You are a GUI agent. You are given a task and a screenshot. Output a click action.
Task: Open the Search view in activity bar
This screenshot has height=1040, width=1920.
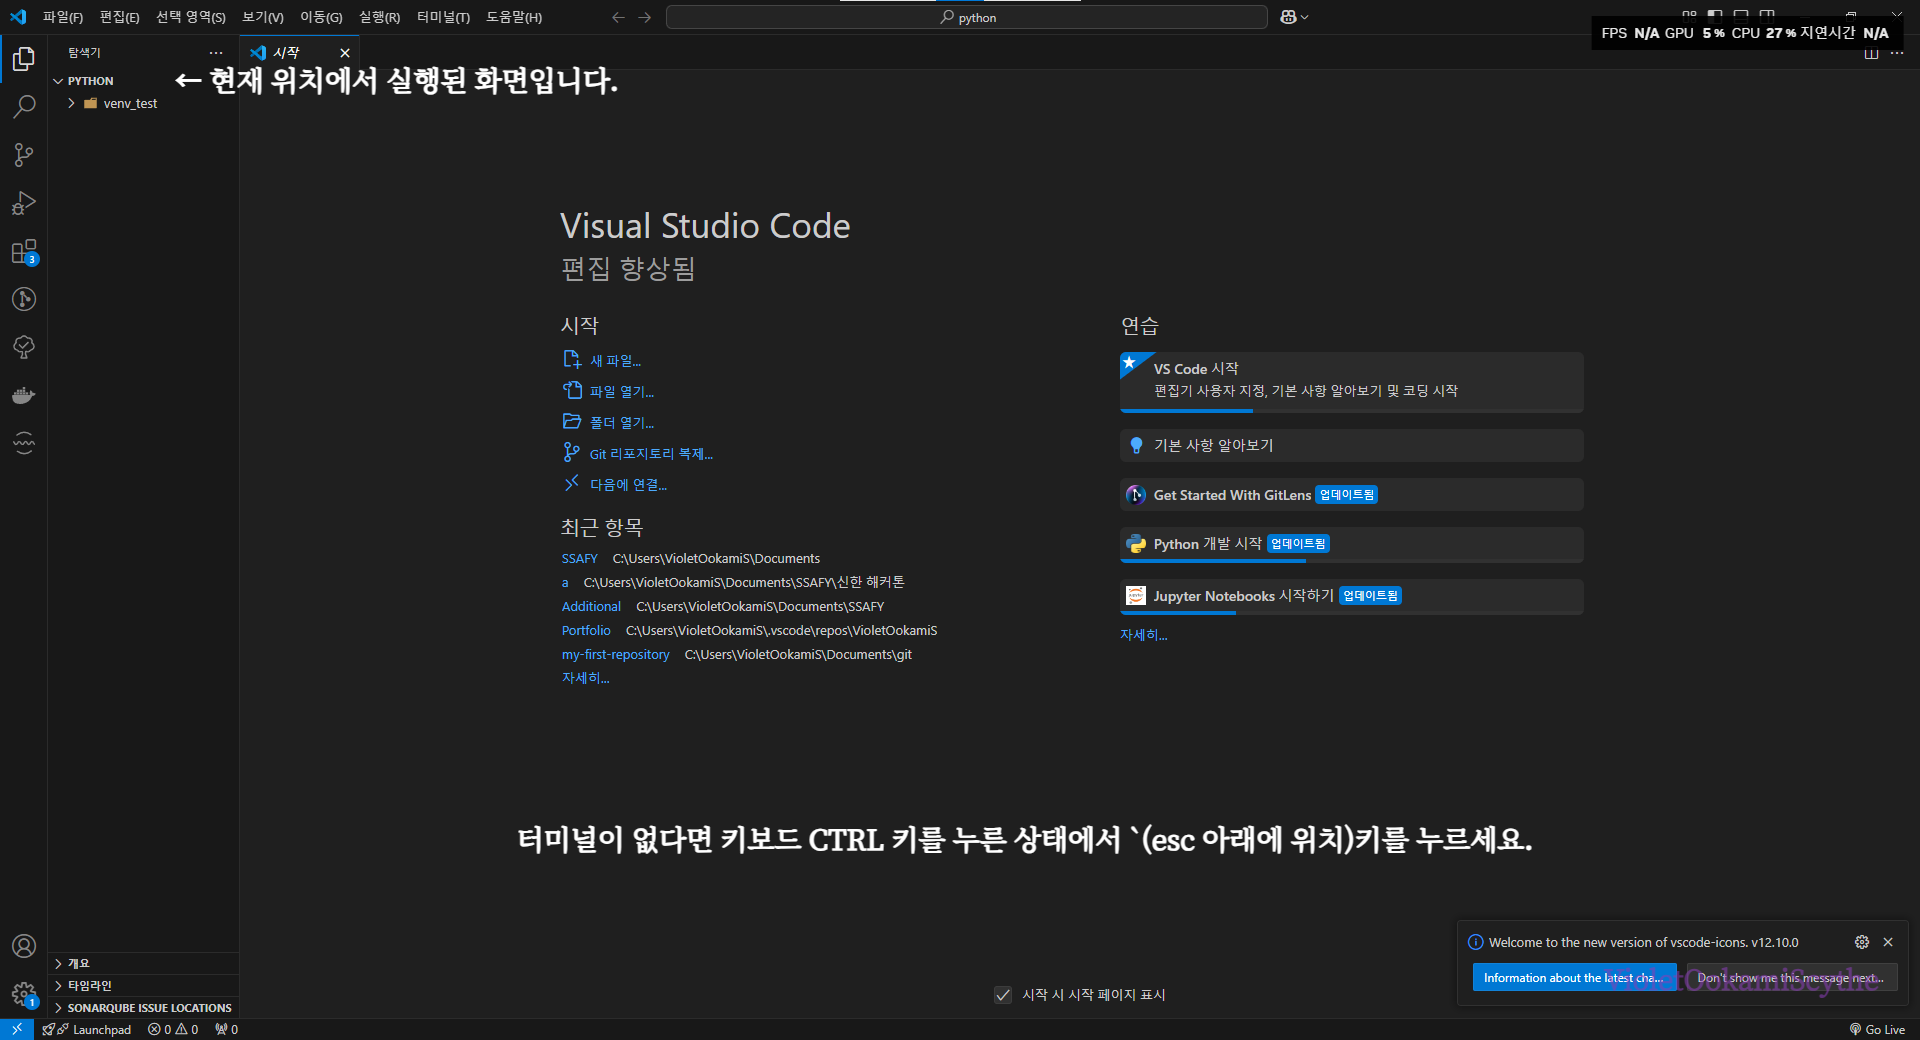pos(24,107)
